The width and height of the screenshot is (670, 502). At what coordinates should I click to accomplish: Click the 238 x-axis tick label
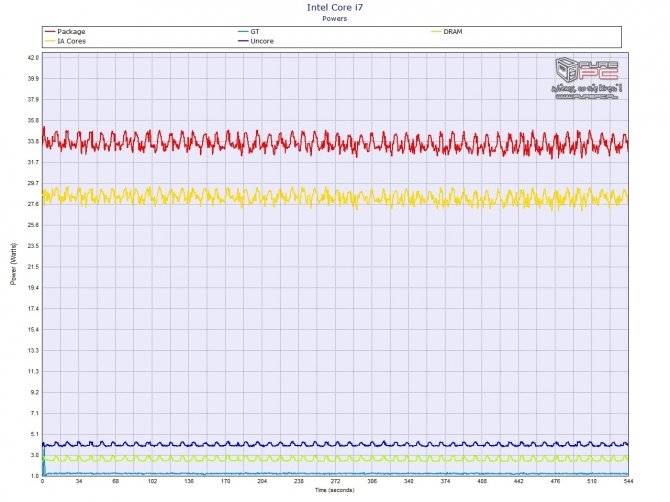tap(299, 481)
